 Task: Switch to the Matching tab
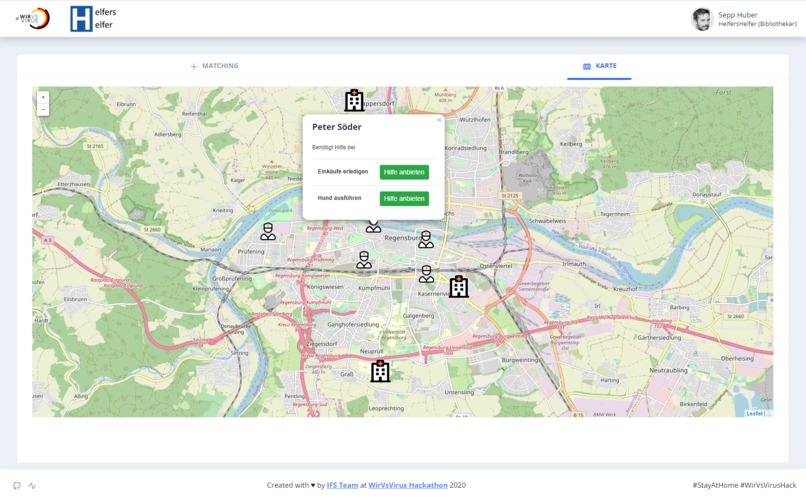coord(214,66)
